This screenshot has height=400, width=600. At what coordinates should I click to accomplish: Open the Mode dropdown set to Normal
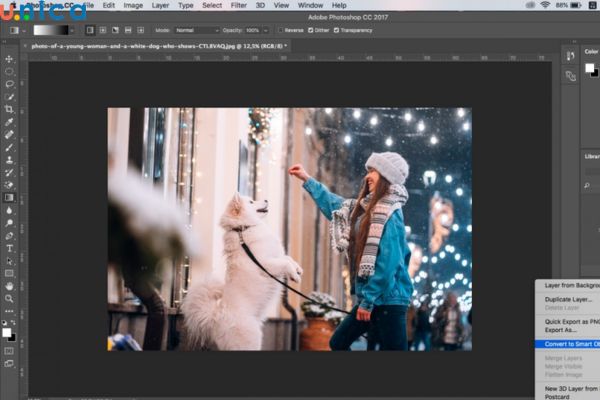[197, 30]
